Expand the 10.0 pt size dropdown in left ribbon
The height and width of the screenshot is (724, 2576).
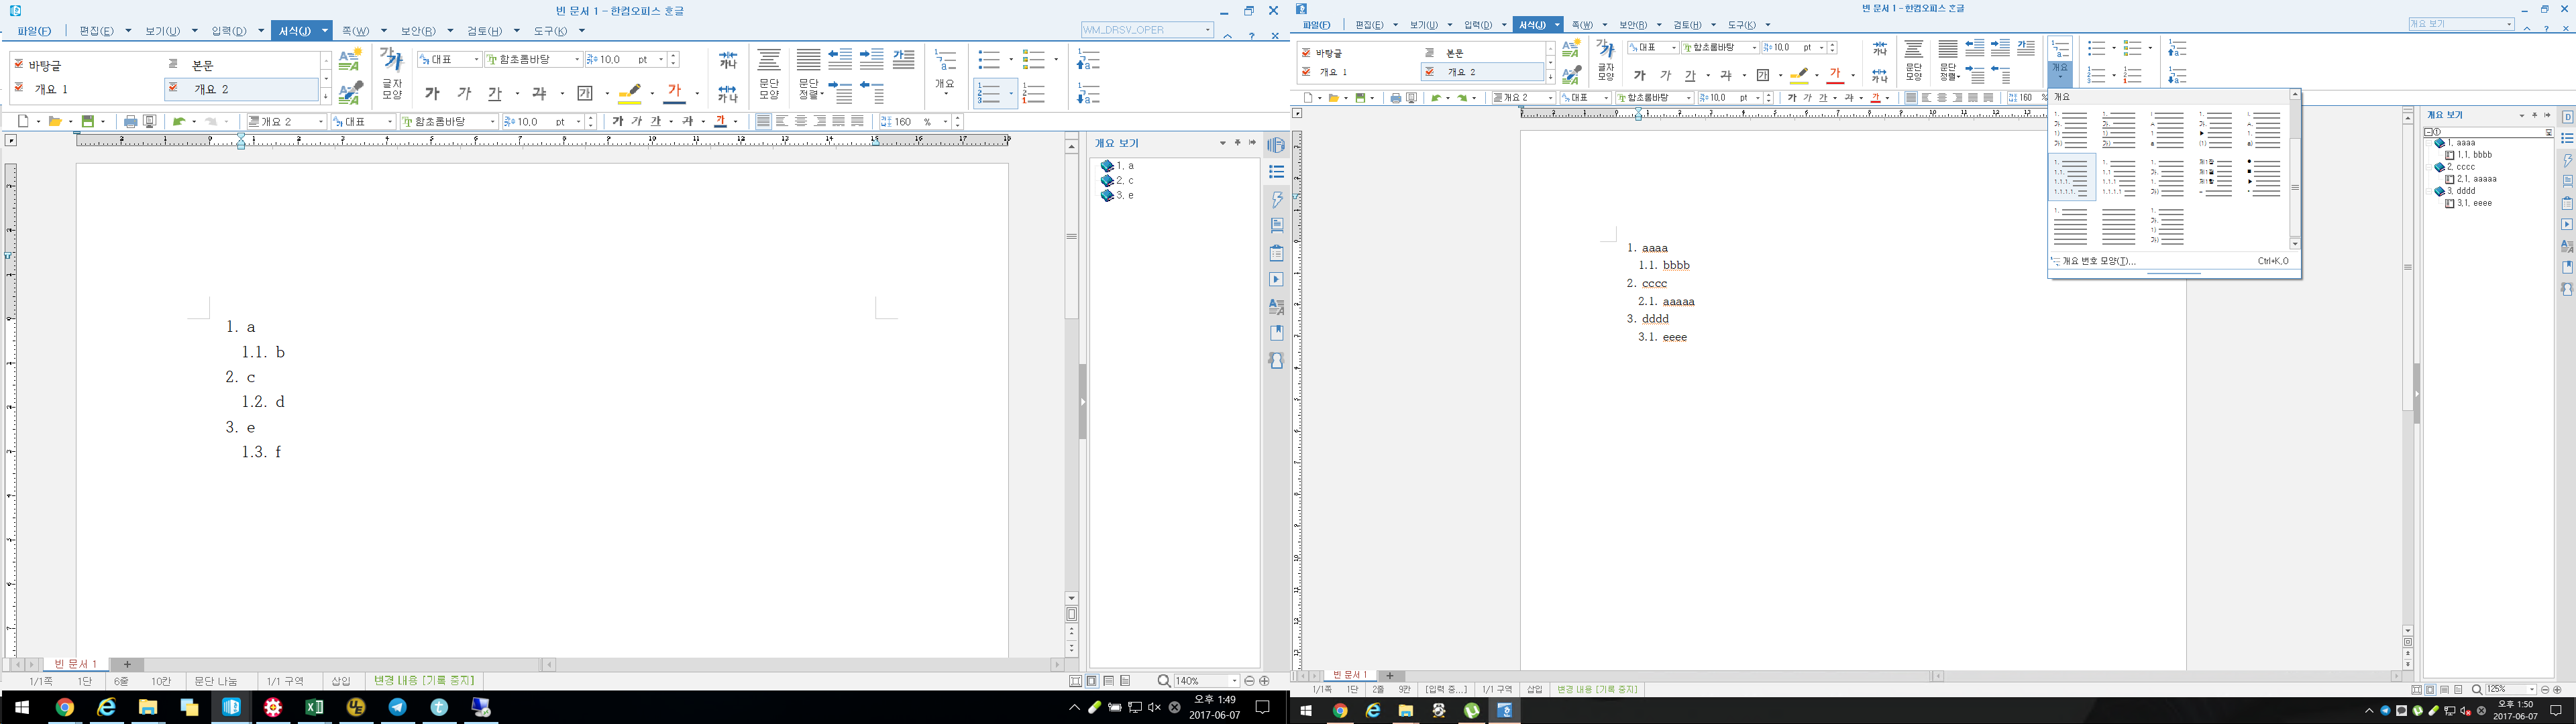(x=661, y=60)
